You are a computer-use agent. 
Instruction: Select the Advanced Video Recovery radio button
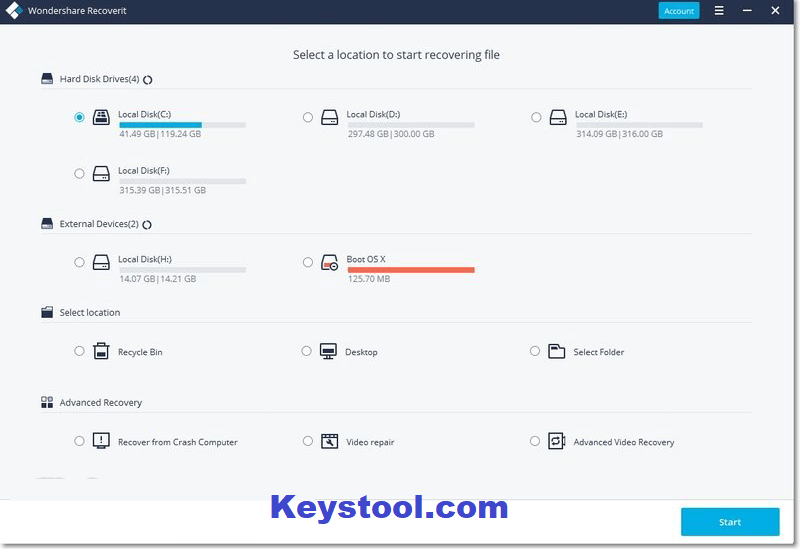click(535, 441)
